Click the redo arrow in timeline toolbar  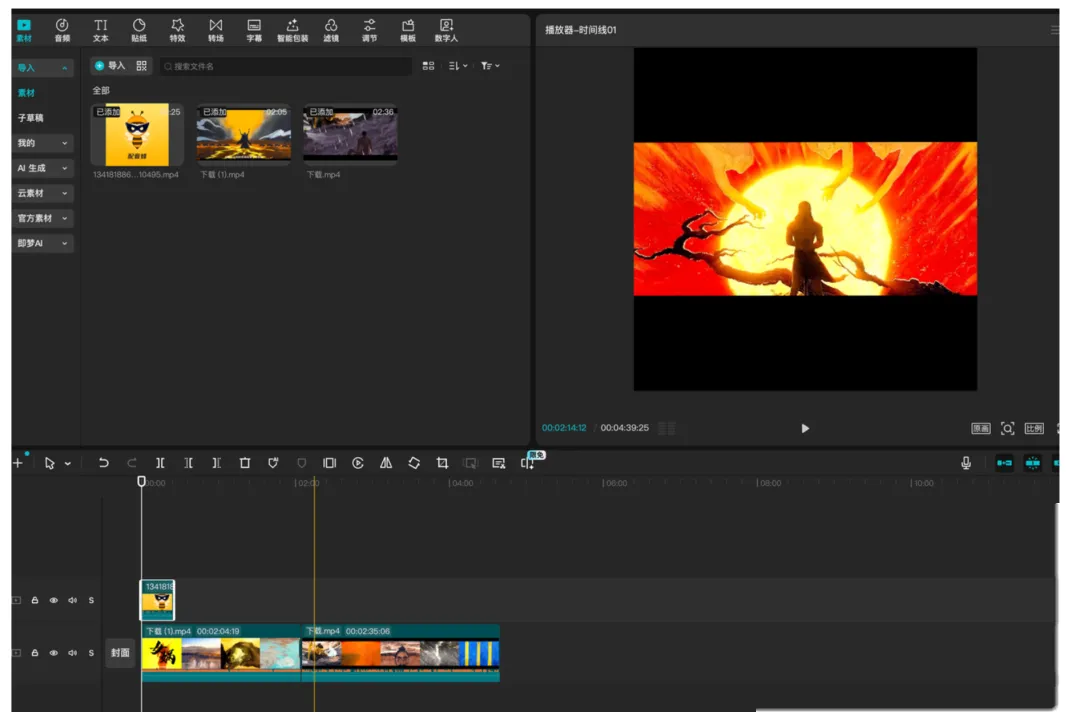click(132, 463)
